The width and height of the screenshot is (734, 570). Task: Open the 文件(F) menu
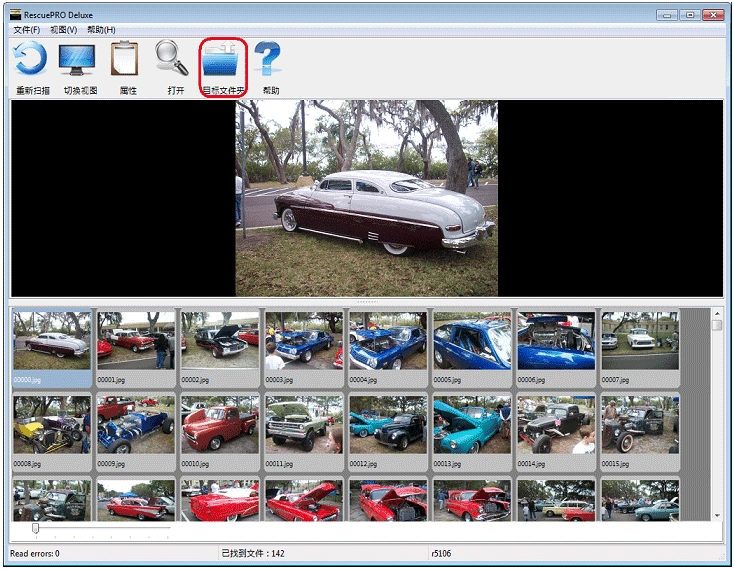click(x=27, y=30)
